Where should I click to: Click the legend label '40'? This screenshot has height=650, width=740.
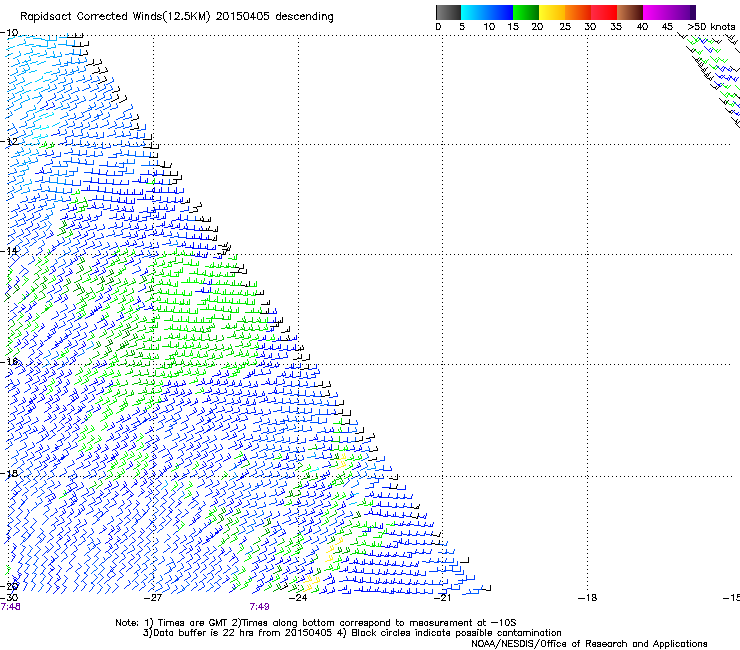click(x=642, y=27)
